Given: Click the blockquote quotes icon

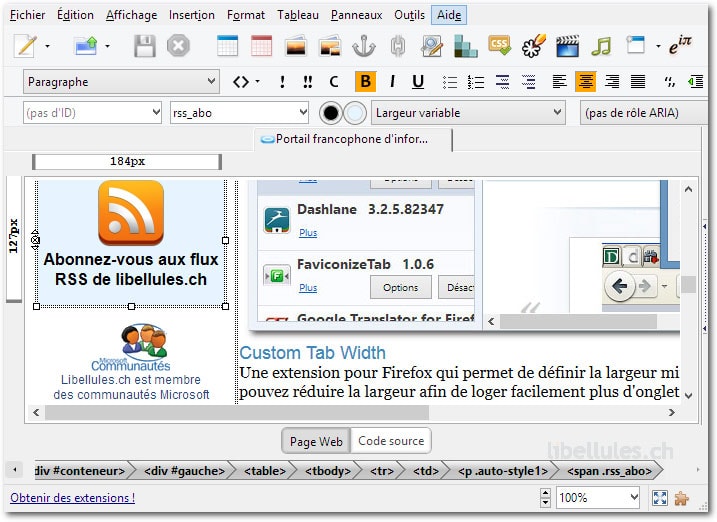Looking at the screenshot, I should 669,82.
